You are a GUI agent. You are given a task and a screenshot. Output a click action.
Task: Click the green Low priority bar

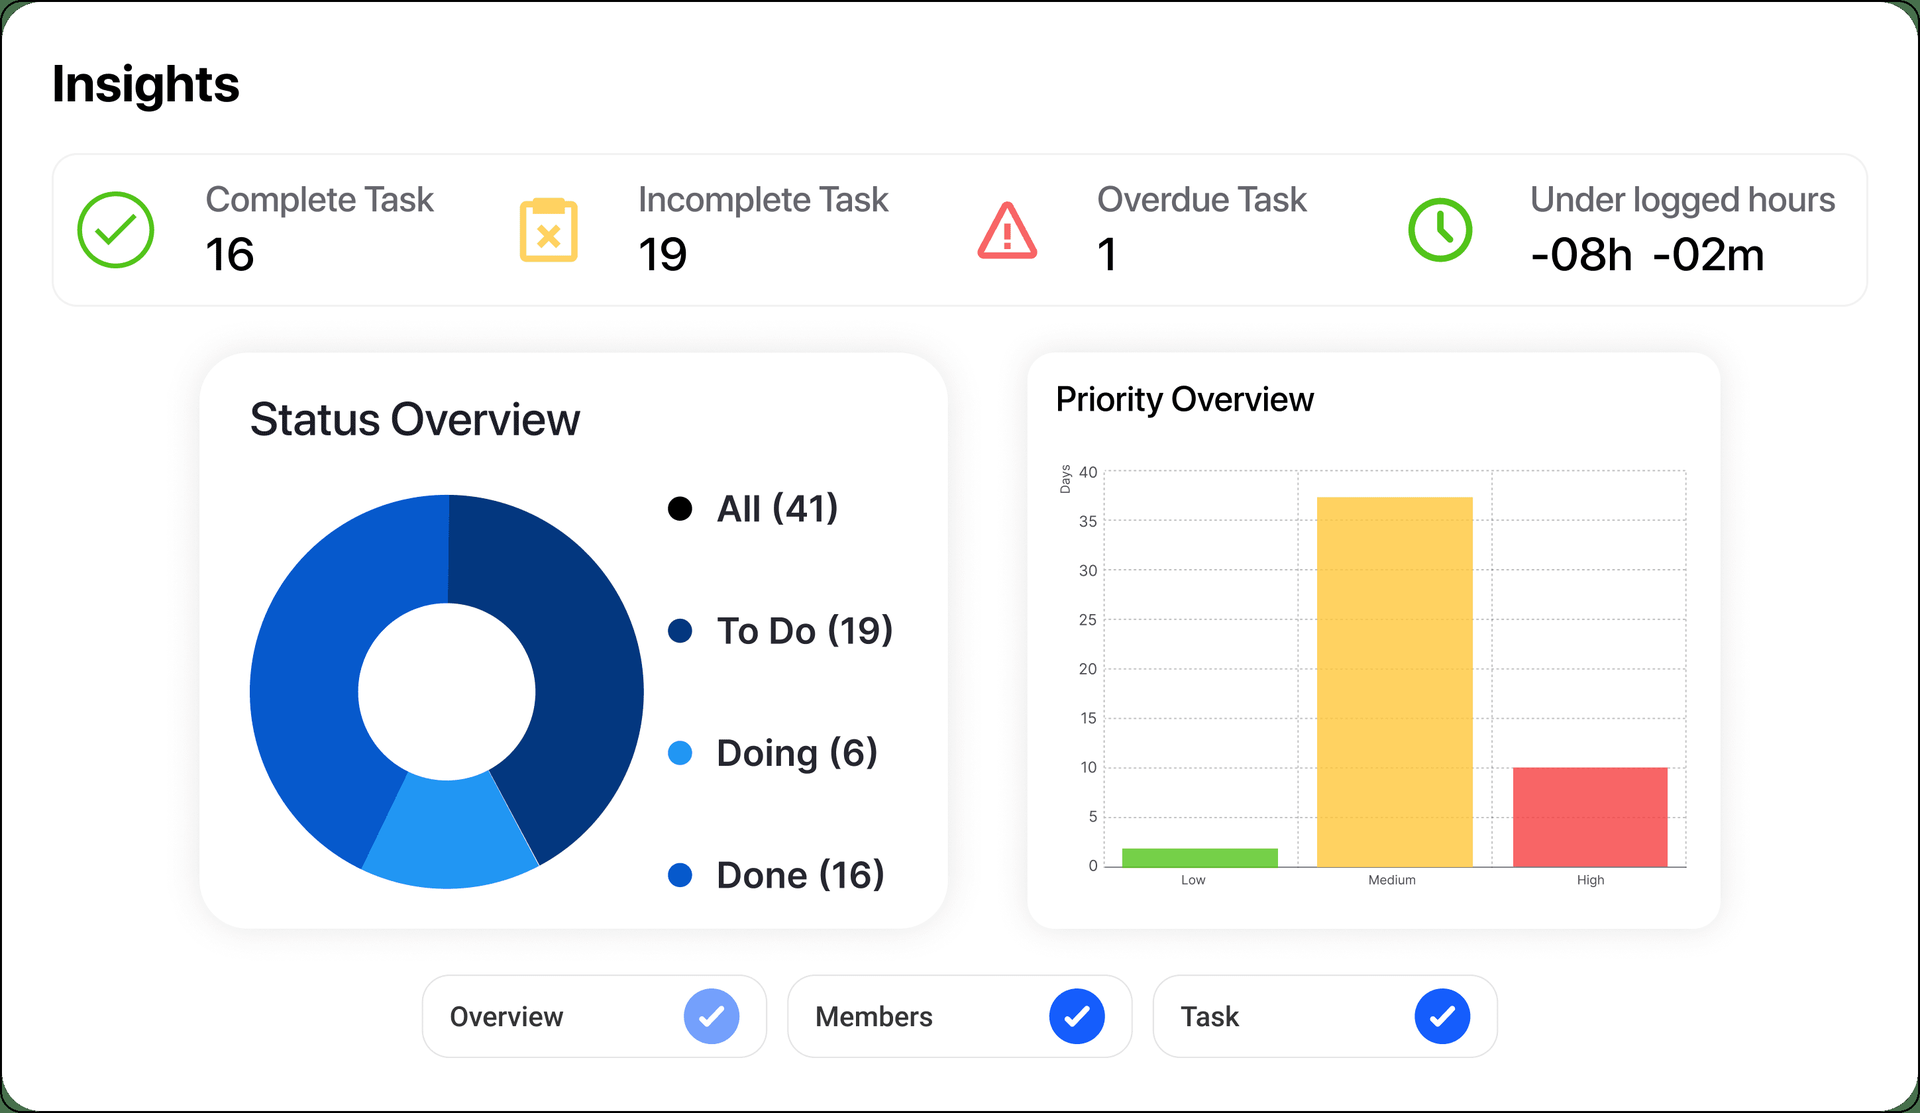tap(1200, 857)
